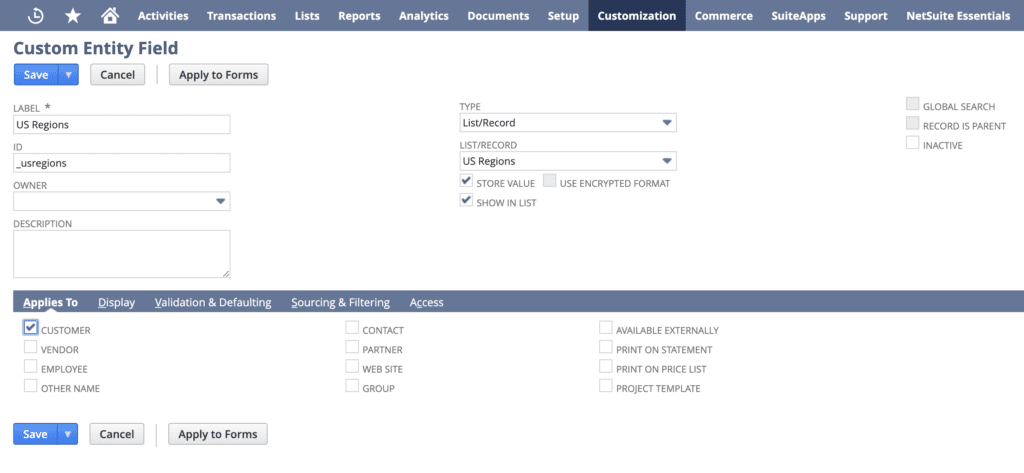The height and width of the screenshot is (473, 1024).
Task: Tick the Print on Statement checkbox
Action: pos(606,348)
